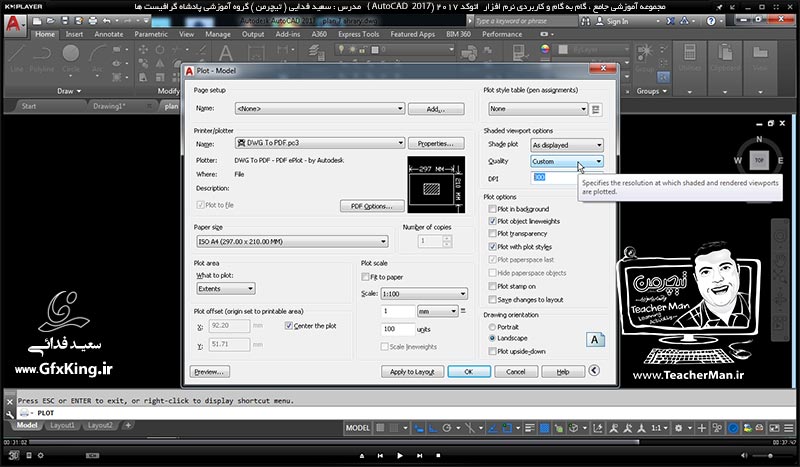The height and width of the screenshot is (467, 800).
Task: Click the Stop button in KMPlayer
Action: coord(438,455)
